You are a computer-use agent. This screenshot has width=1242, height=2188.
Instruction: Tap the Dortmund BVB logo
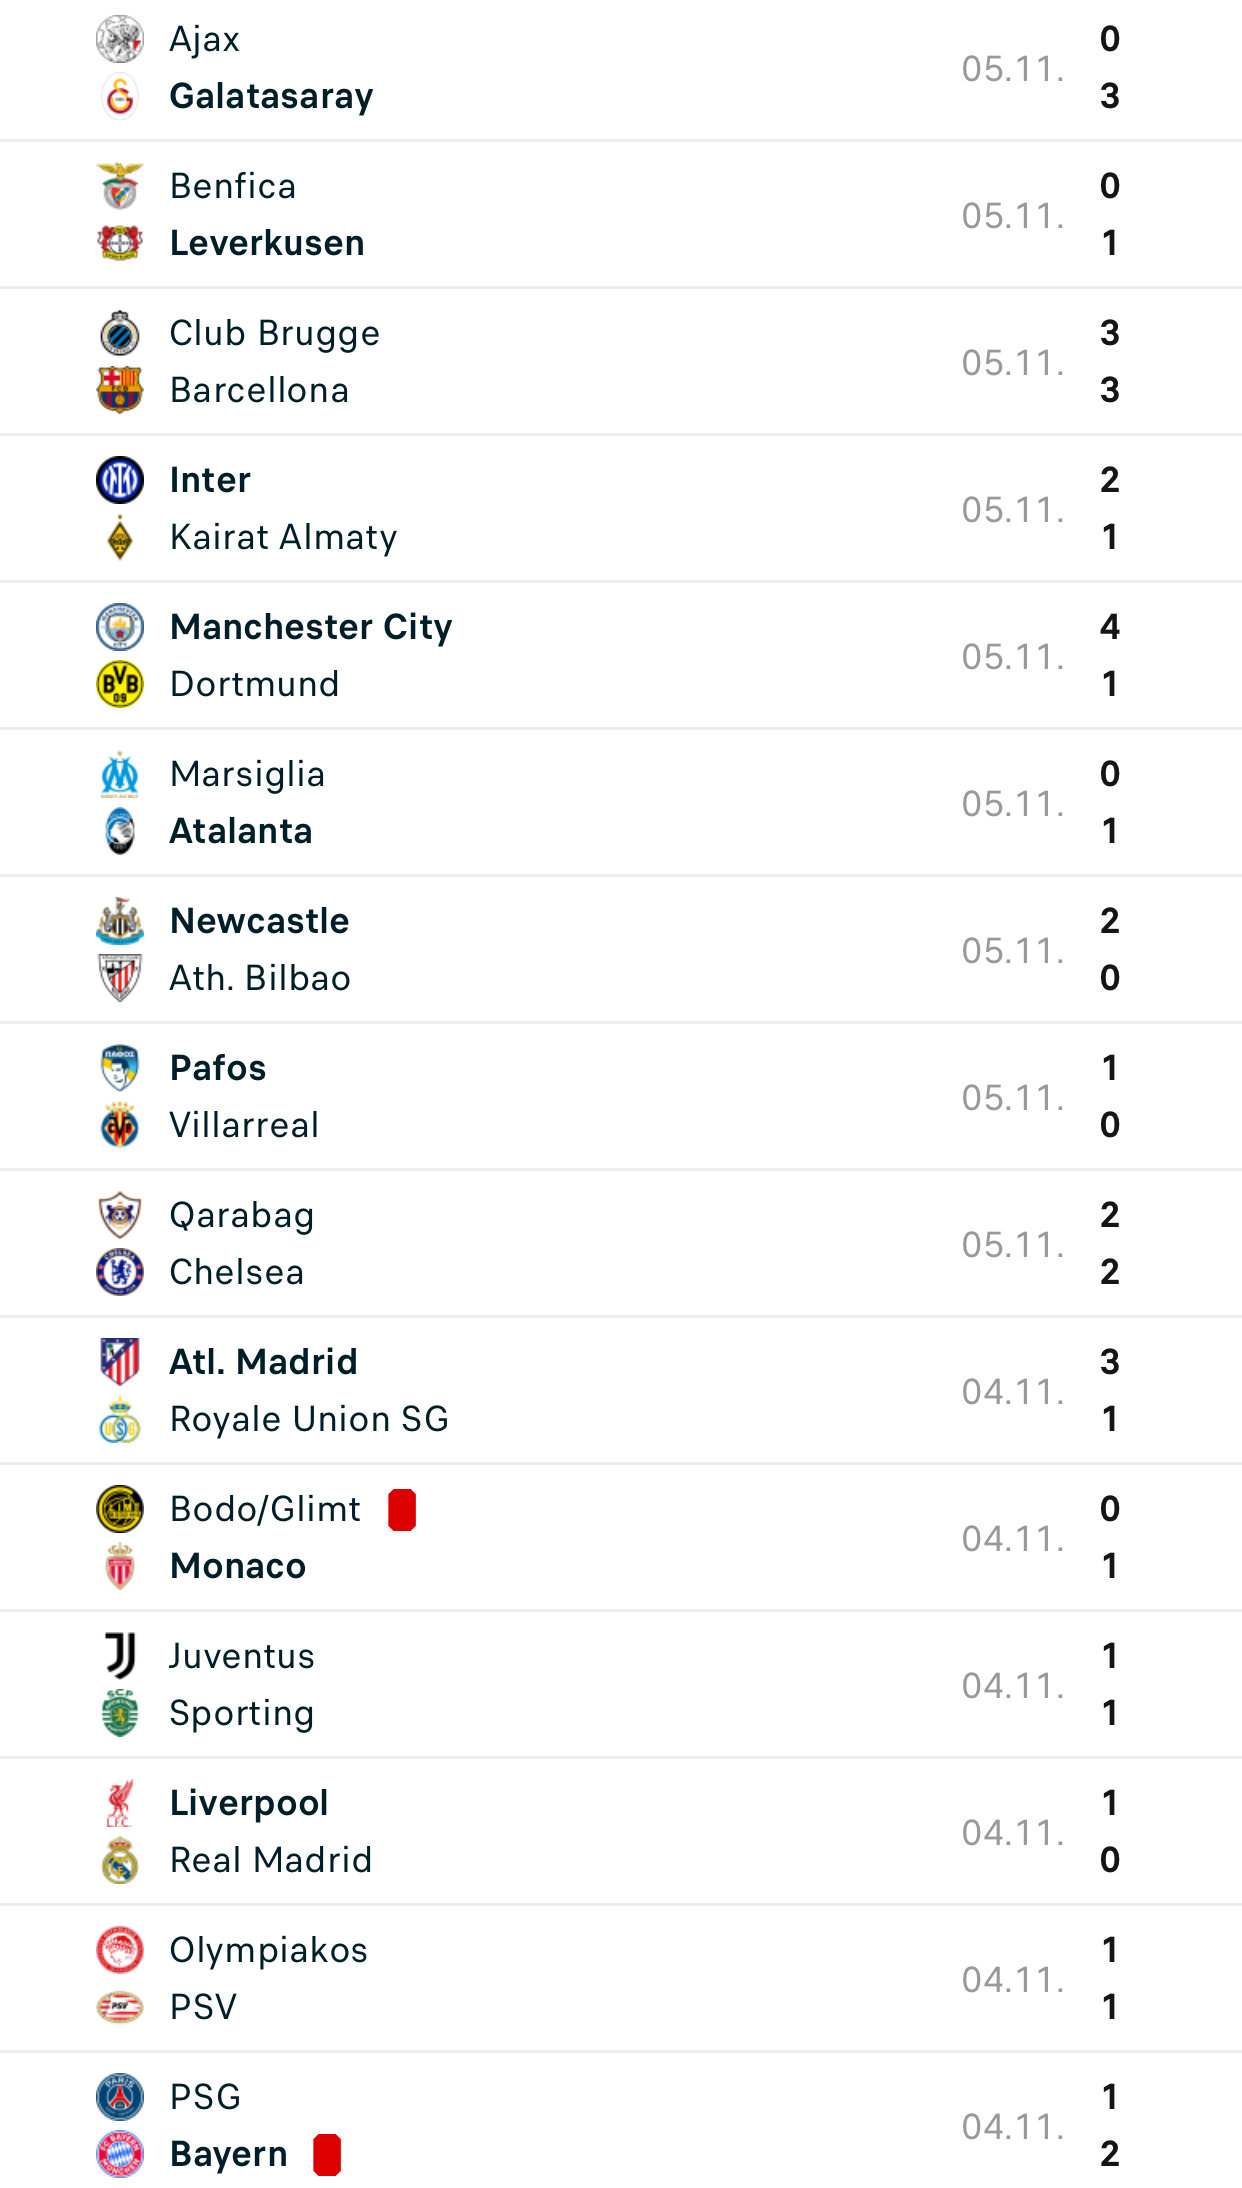pyautogui.click(x=120, y=684)
